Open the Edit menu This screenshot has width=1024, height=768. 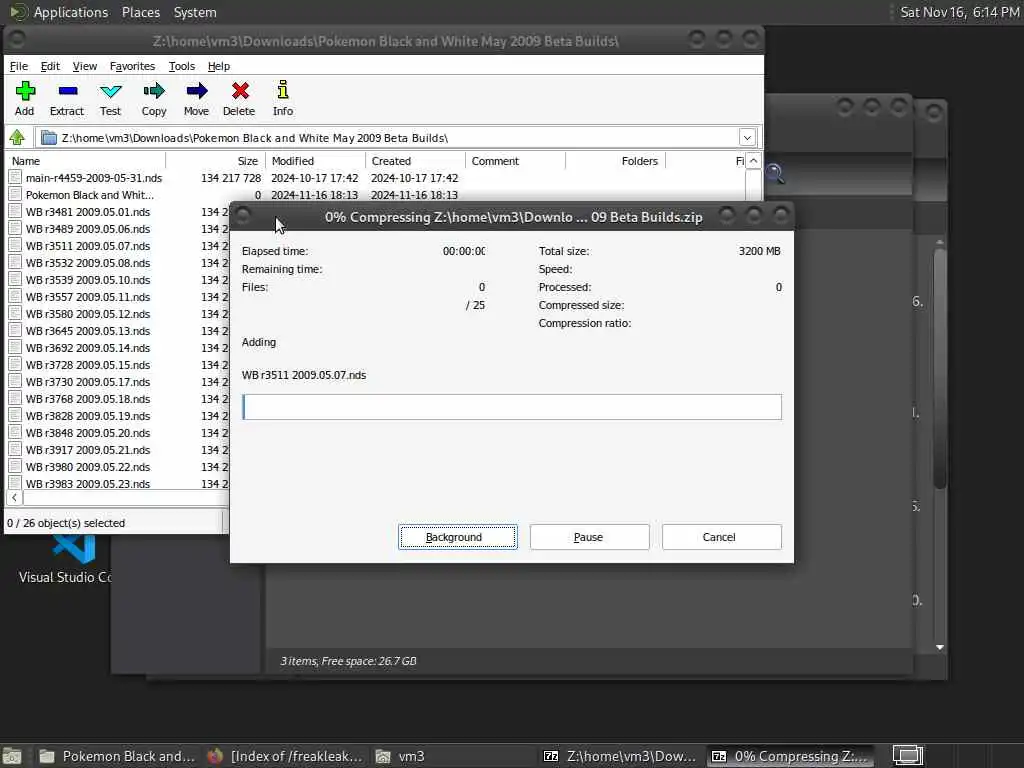click(x=50, y=66)
